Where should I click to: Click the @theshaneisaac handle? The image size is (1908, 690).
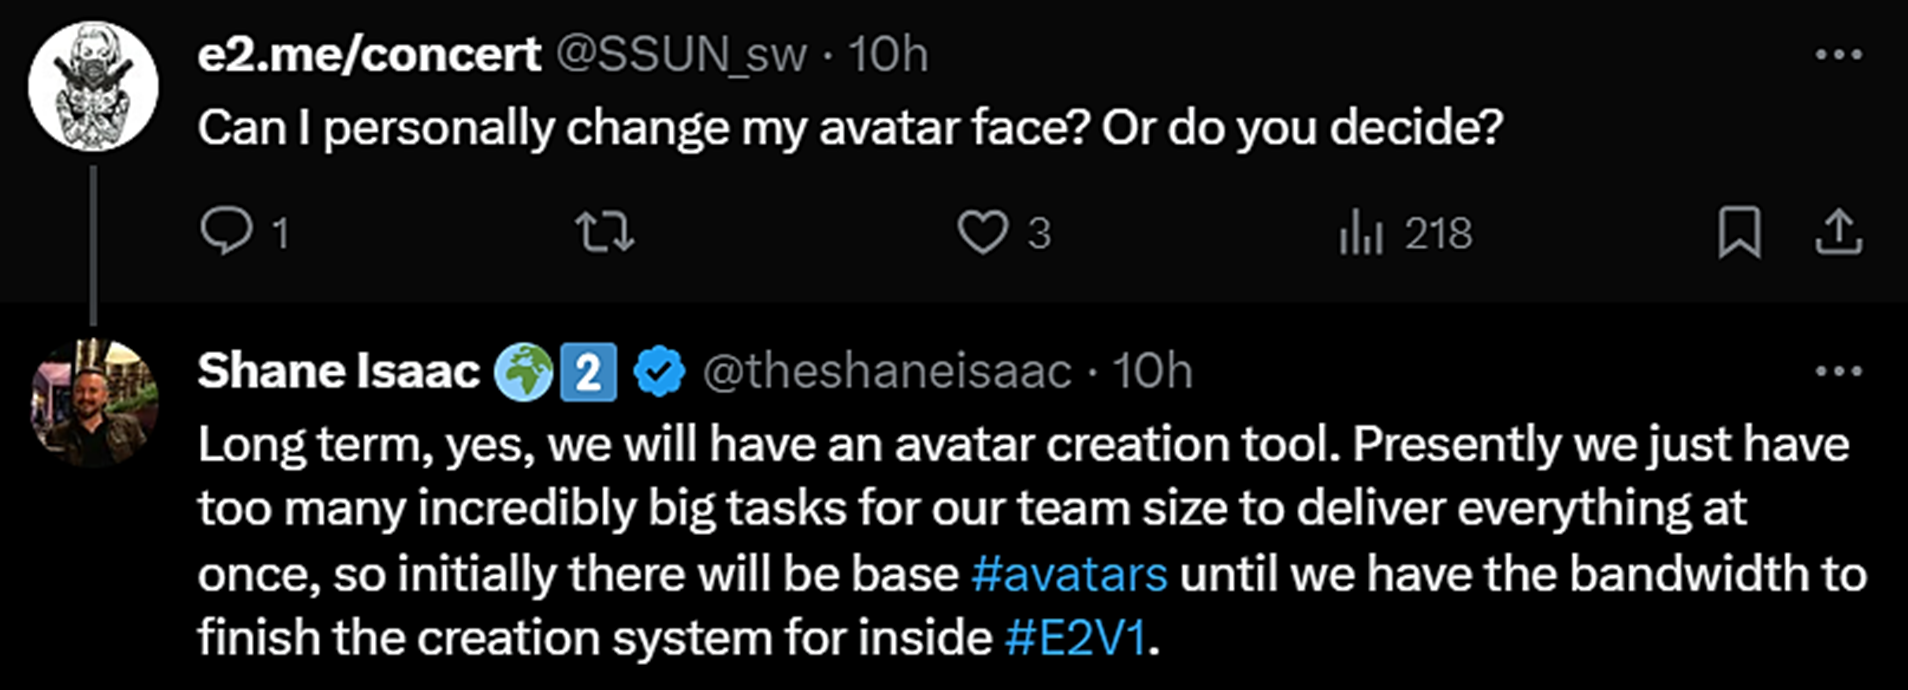tap(887, 371)
